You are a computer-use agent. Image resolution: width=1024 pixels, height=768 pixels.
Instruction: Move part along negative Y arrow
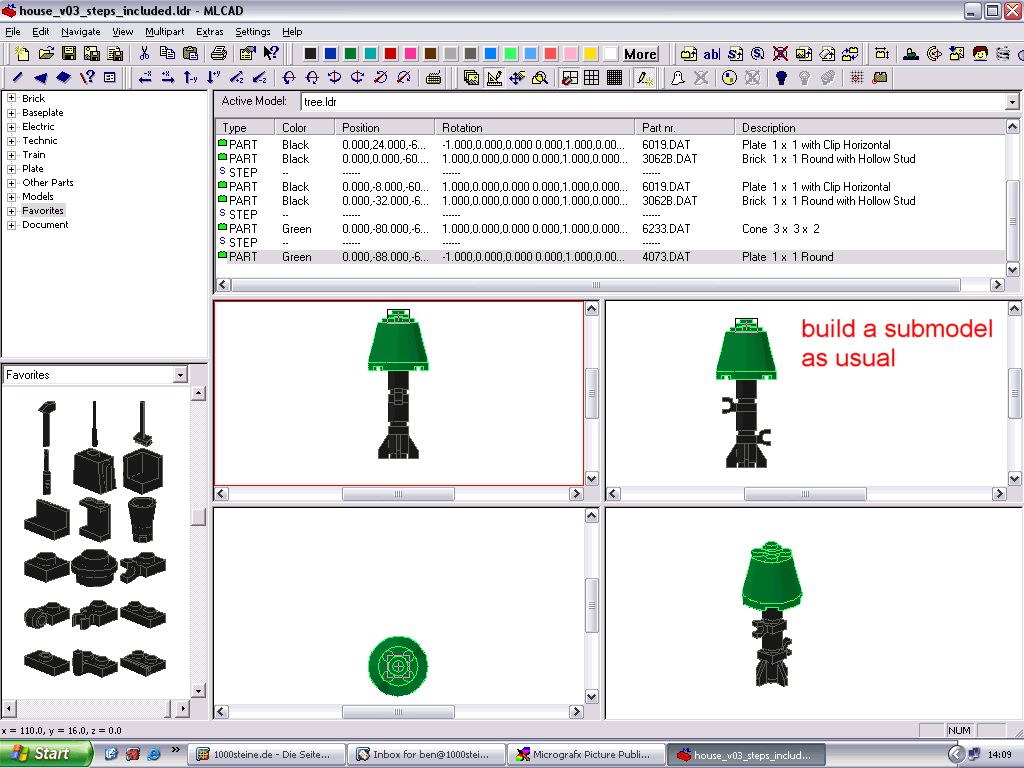point(191,78)
